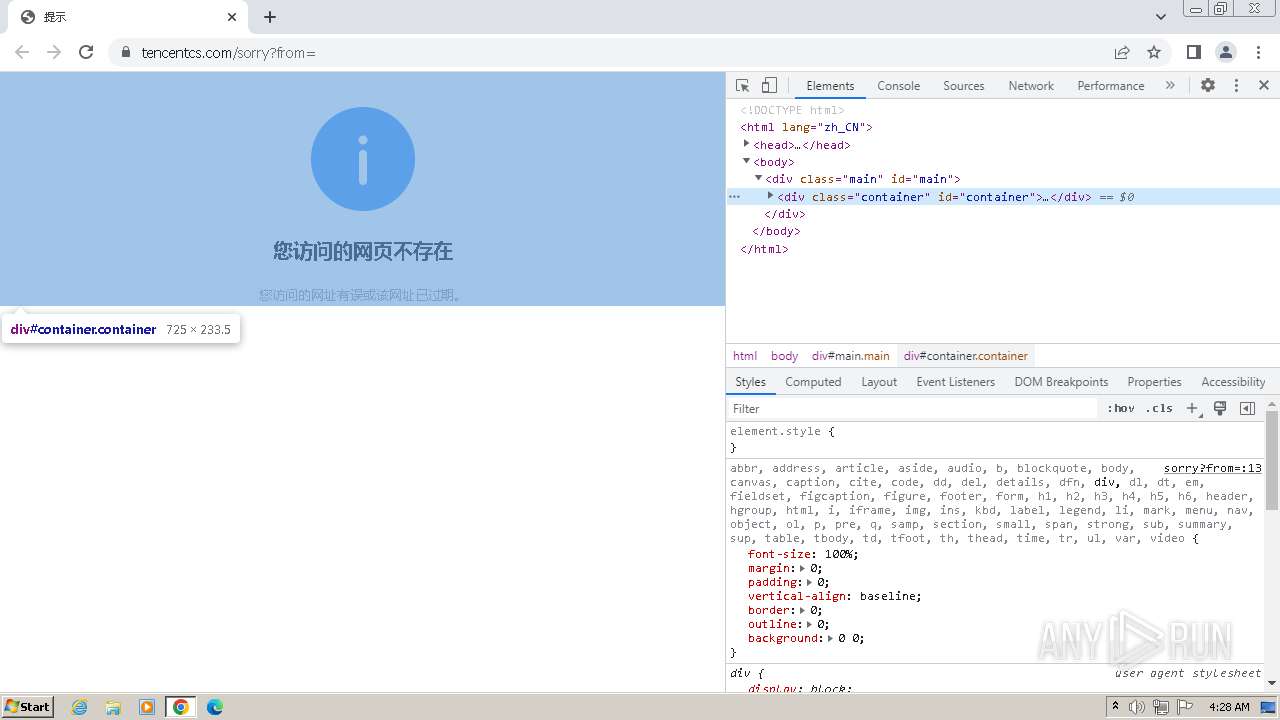Click the vertical-align baseline value
The image size is (1280, 720).
point(887,596)
